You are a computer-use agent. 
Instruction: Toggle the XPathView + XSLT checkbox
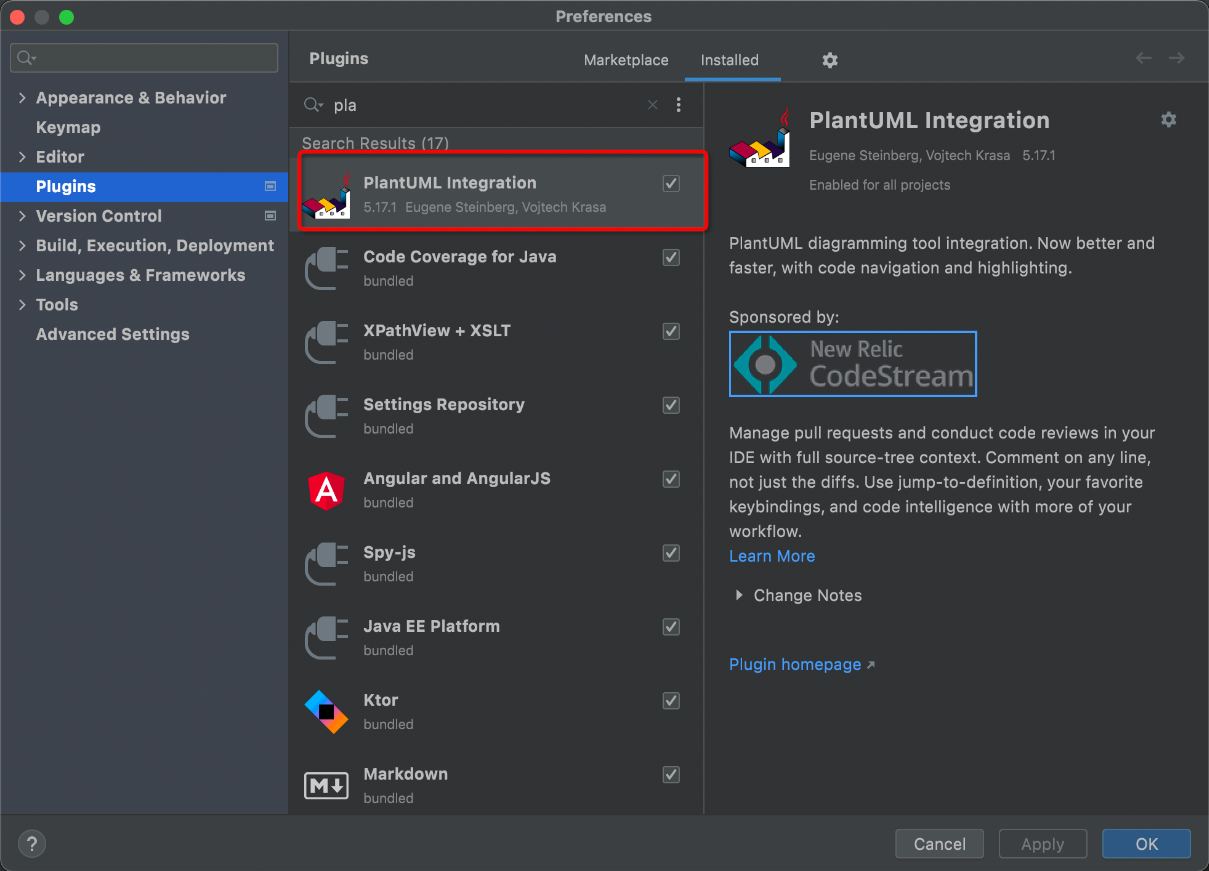pyautogui.click(x=671, y=331)
